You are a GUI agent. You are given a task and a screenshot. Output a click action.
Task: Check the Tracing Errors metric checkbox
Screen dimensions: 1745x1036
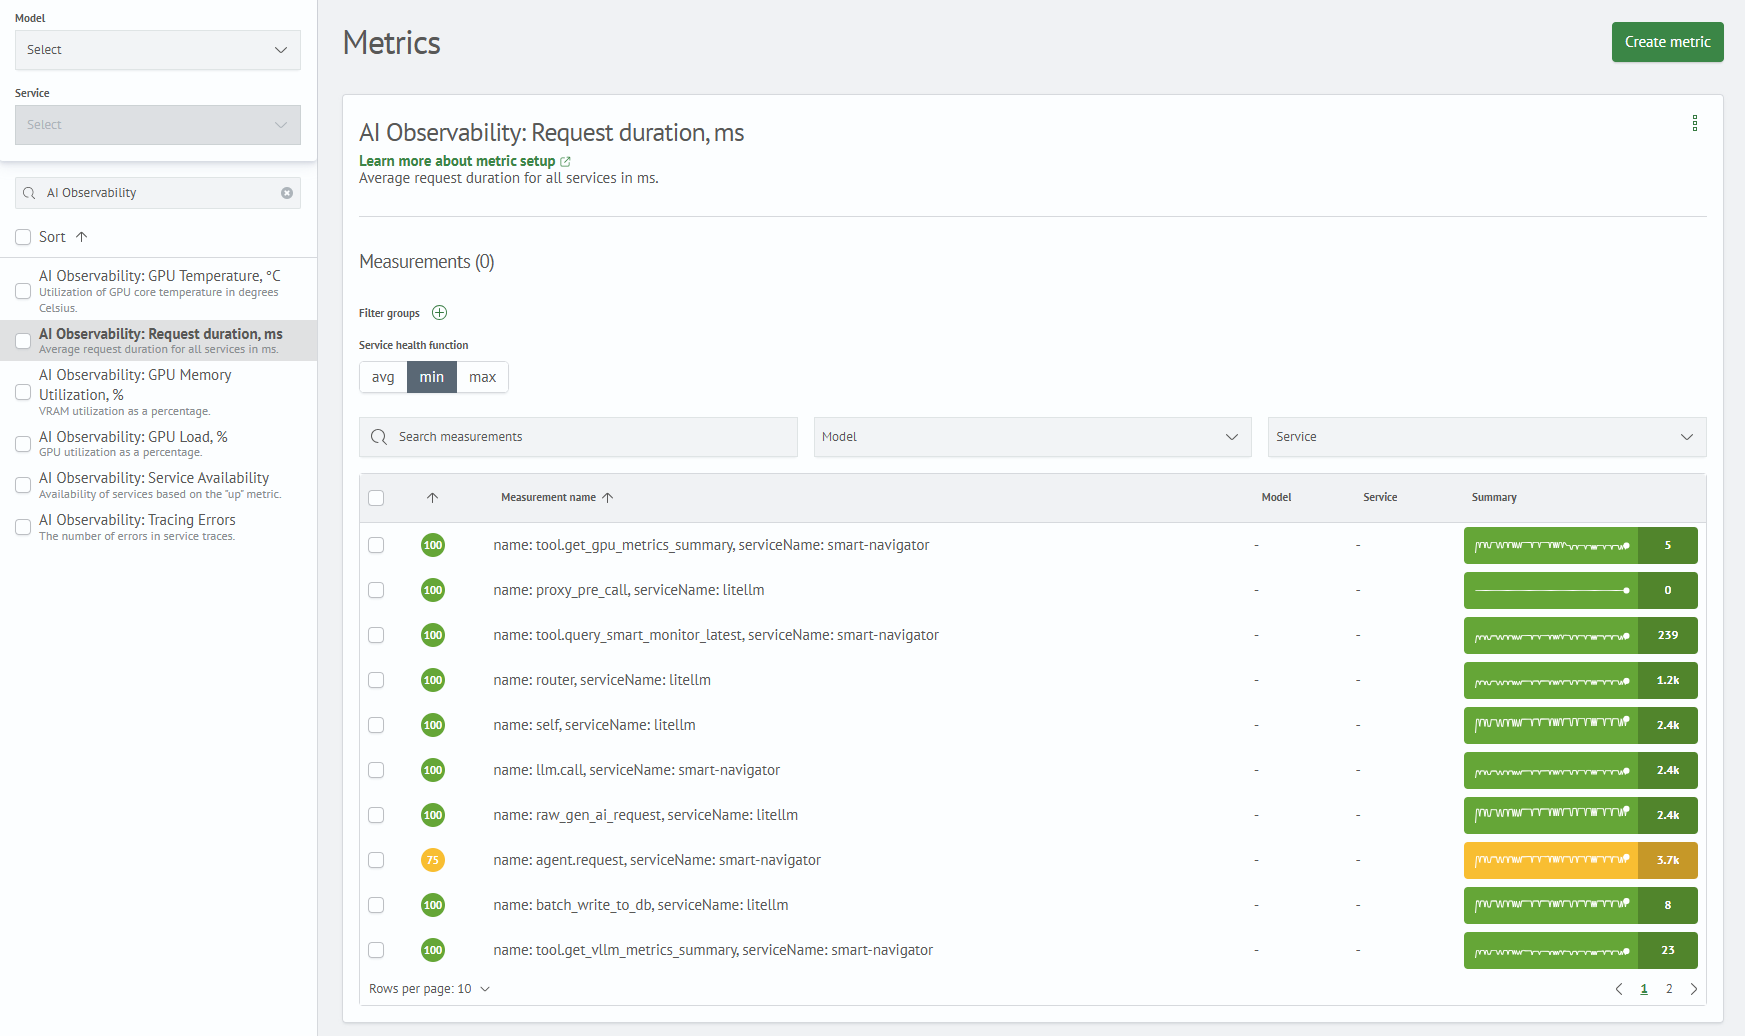[x=23, y=527]
